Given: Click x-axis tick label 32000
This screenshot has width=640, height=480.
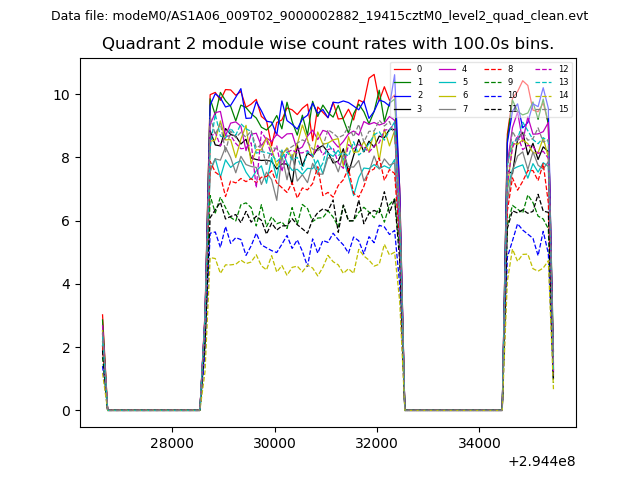Looking at the screenshot, I should pyautogui.click(x=377, y=442).
